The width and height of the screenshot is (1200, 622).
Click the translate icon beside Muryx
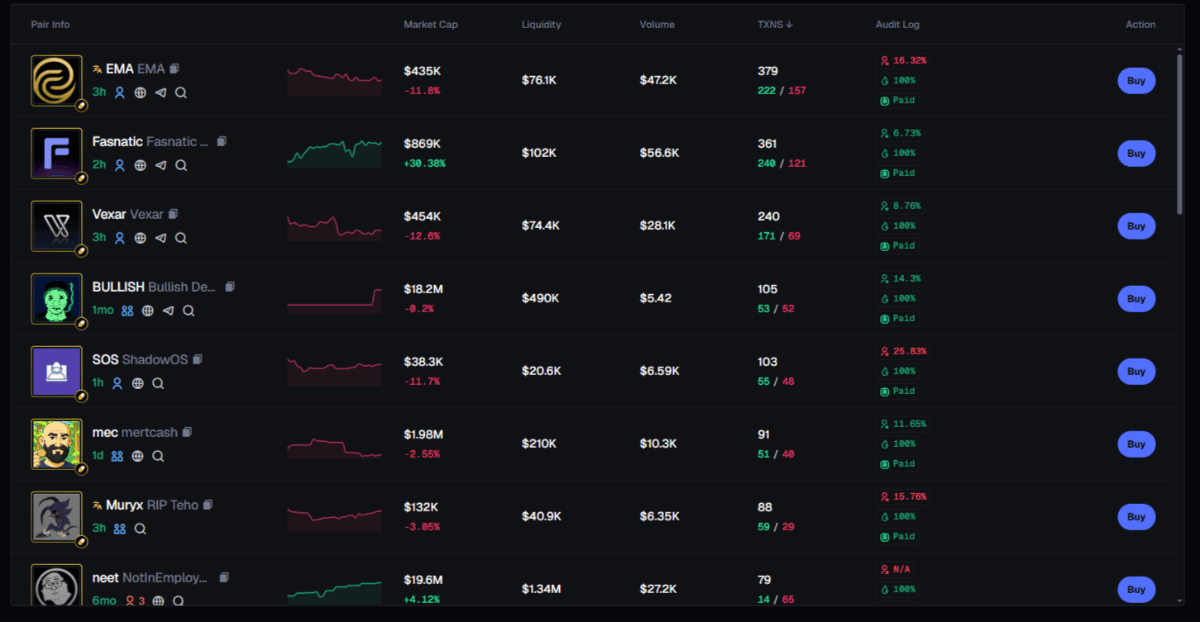98,505
